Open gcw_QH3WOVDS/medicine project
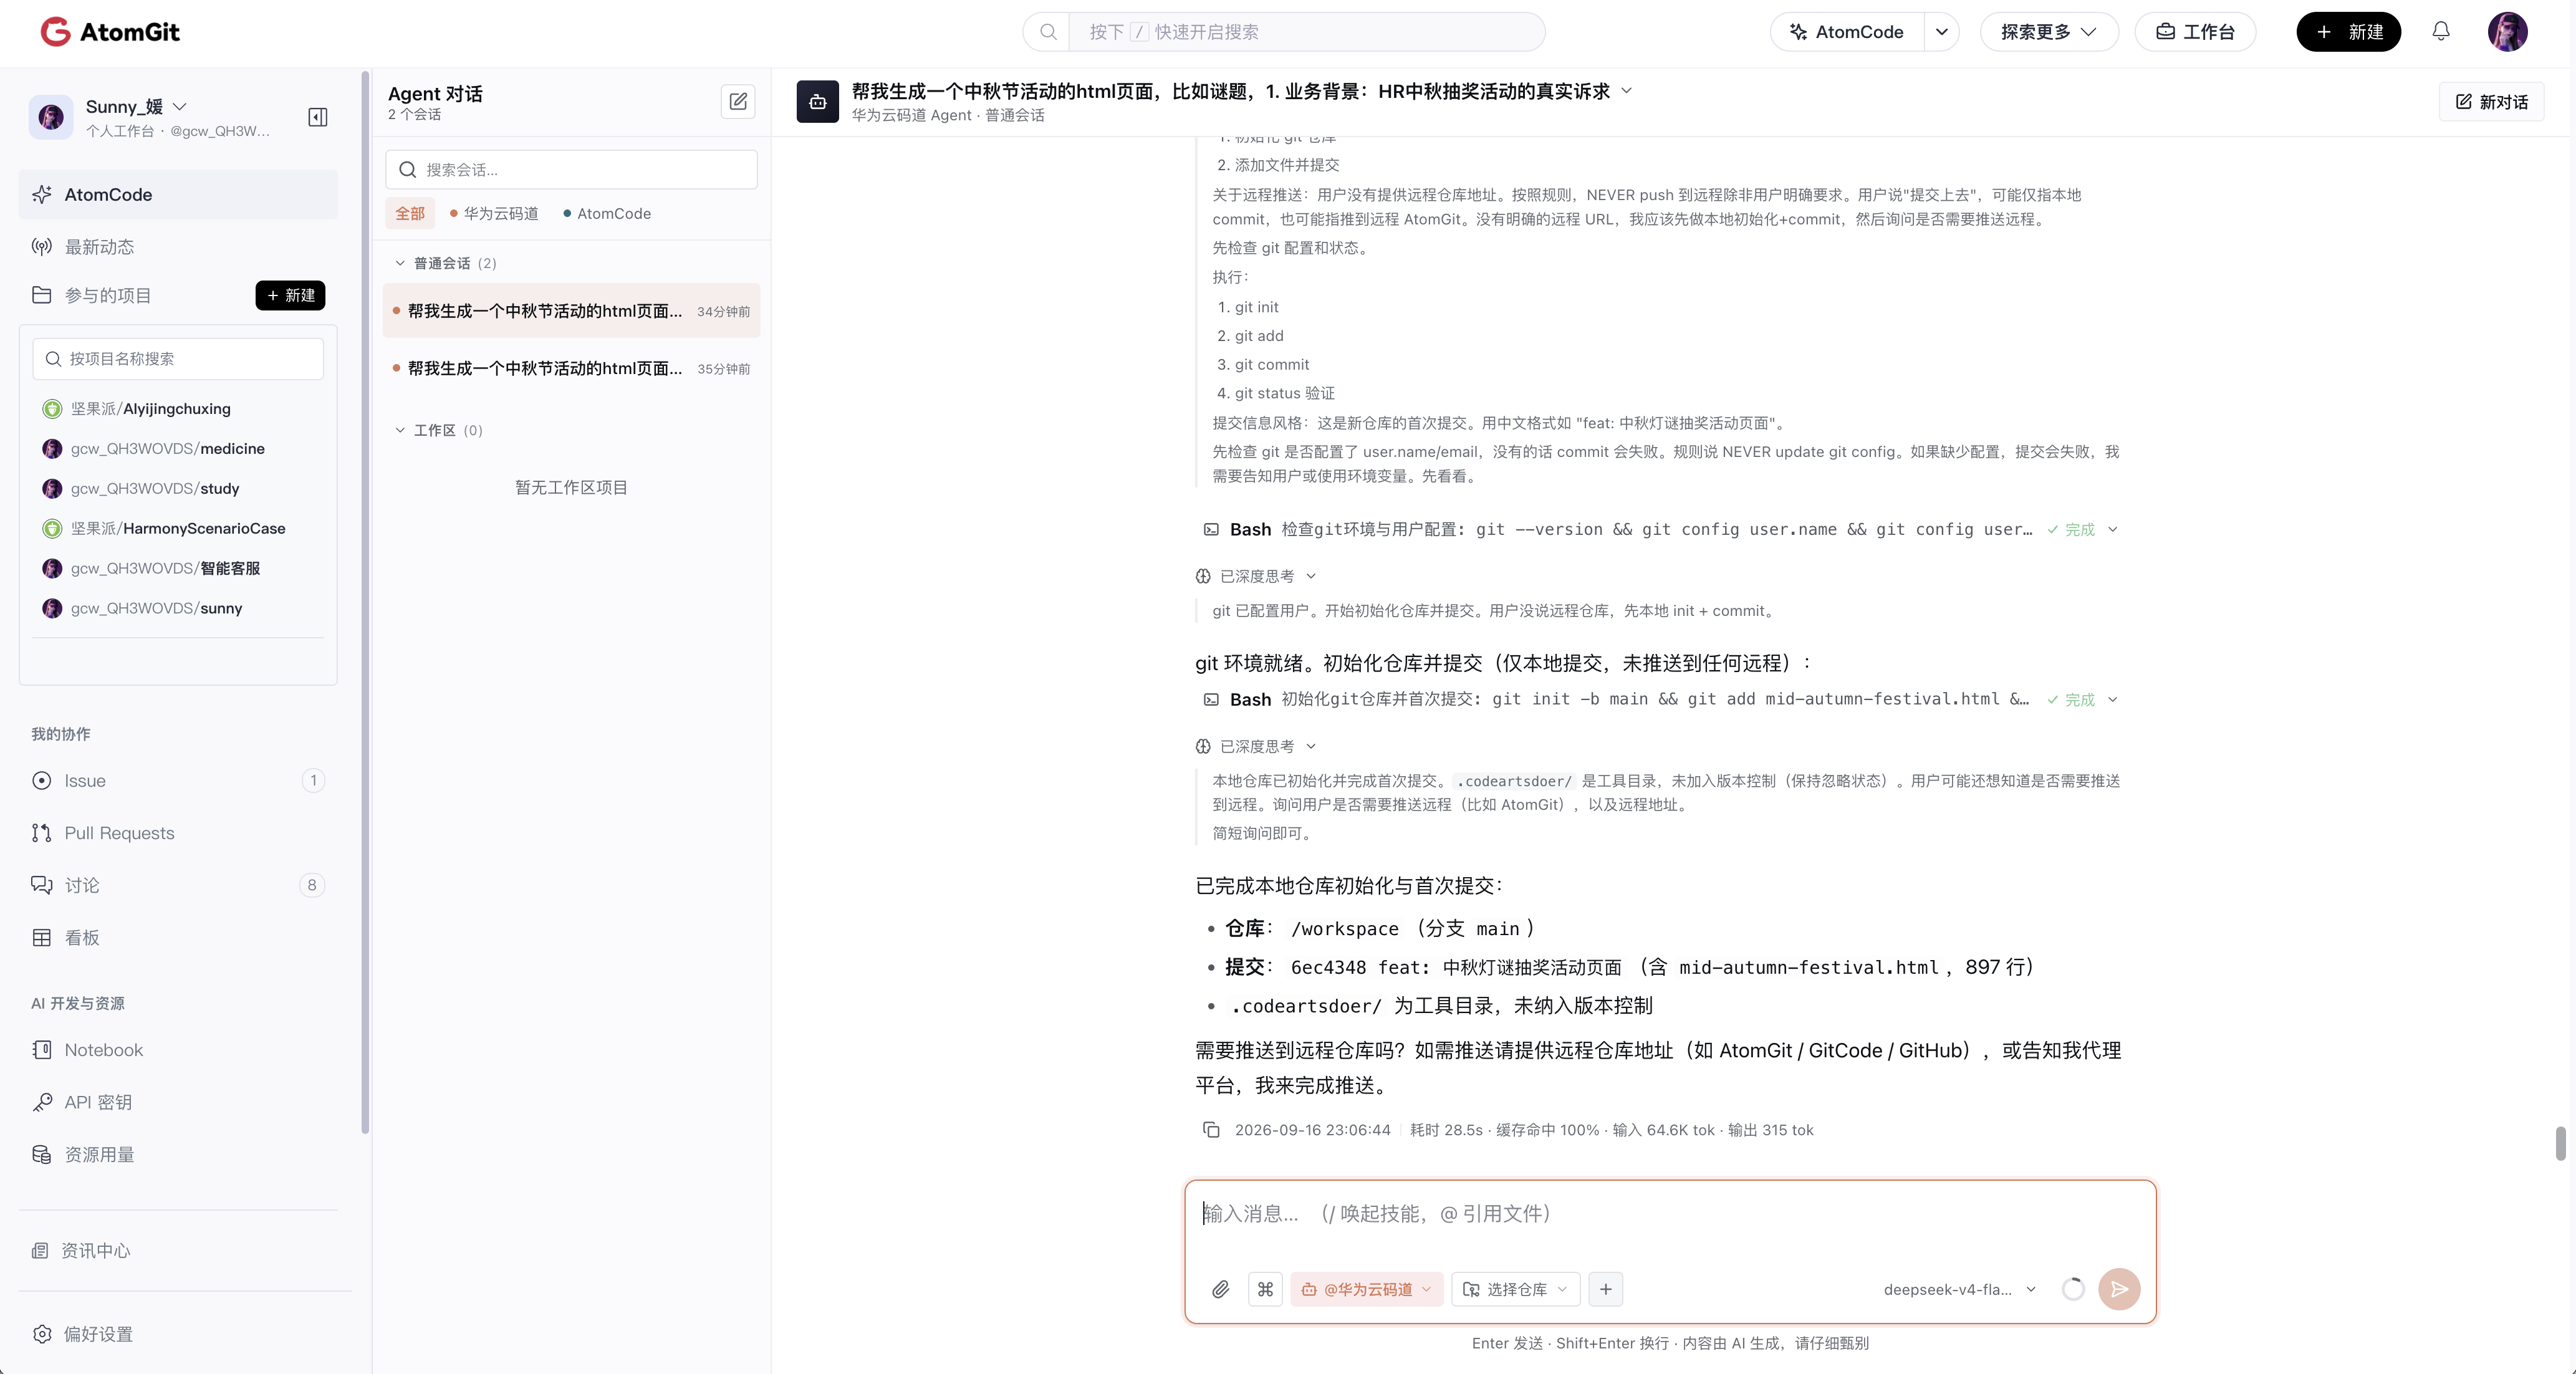Screen dimensions: 2576x1374 pyautogui.click(x=167, y=448)
